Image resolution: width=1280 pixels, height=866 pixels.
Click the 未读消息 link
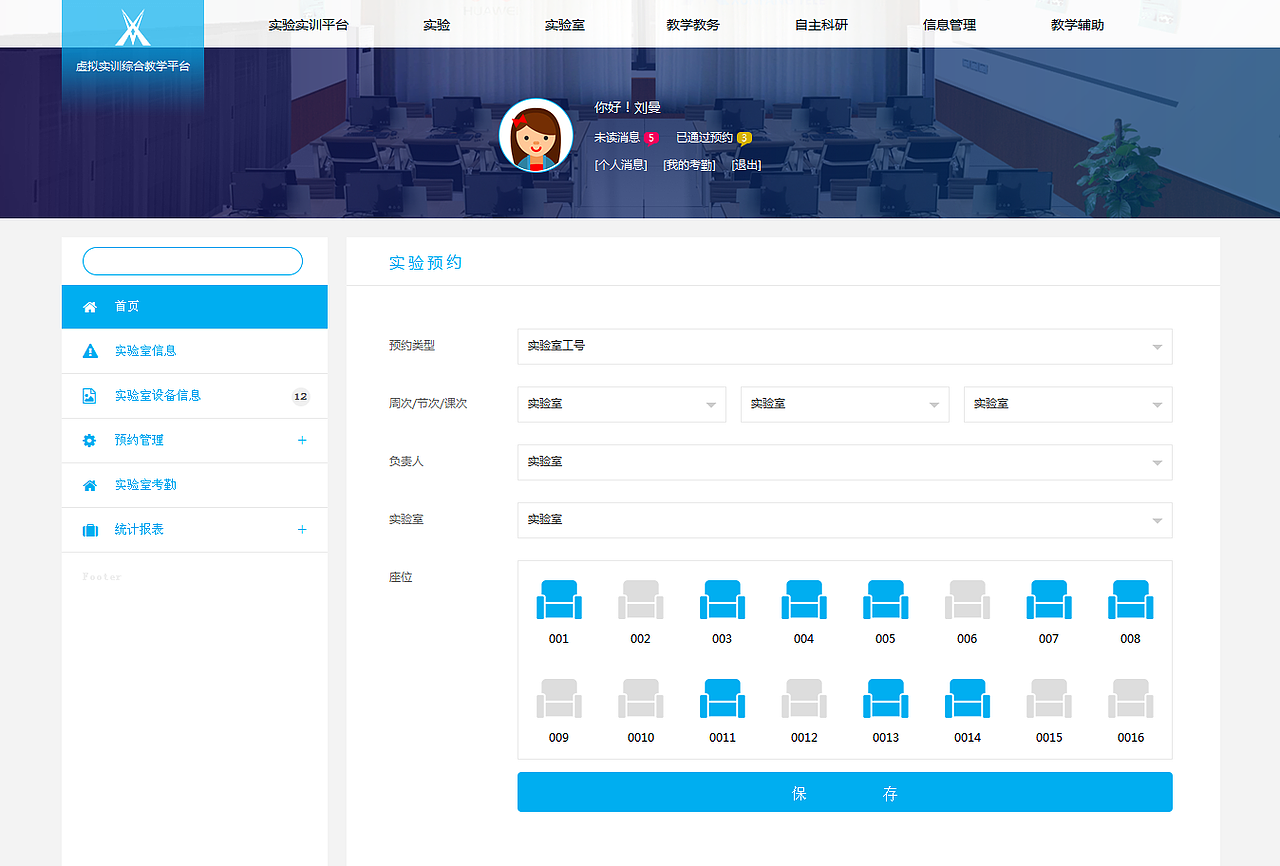pyautogui.click(x=617, y=138)
